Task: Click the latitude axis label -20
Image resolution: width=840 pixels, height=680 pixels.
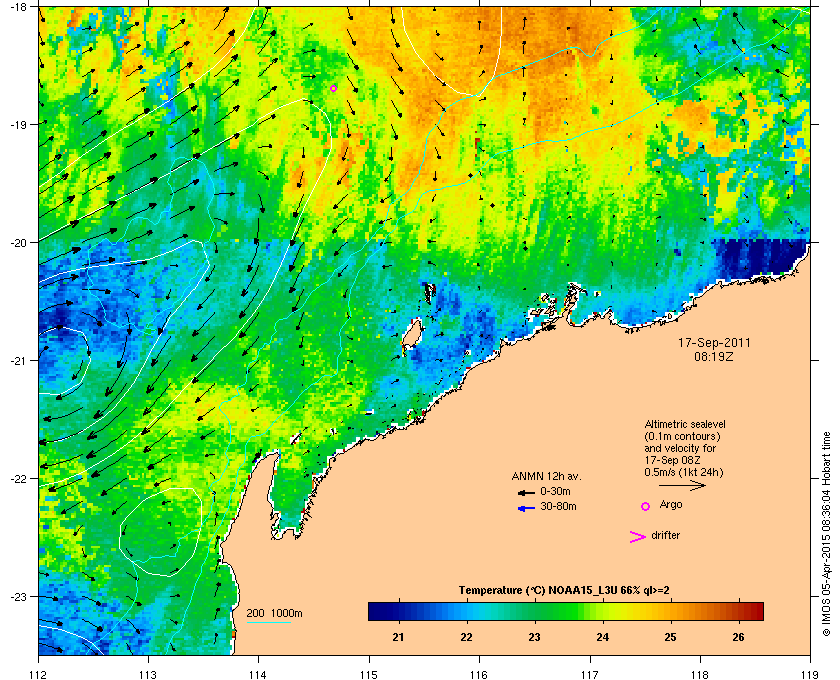Action: point(17,242)
